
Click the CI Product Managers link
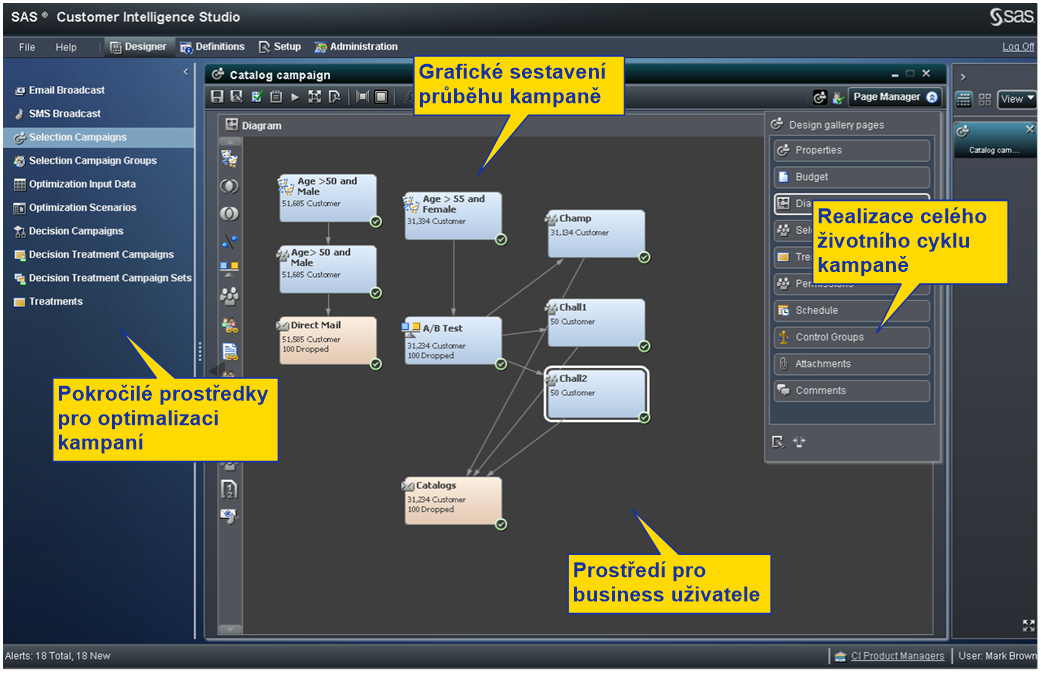[898, 656]
